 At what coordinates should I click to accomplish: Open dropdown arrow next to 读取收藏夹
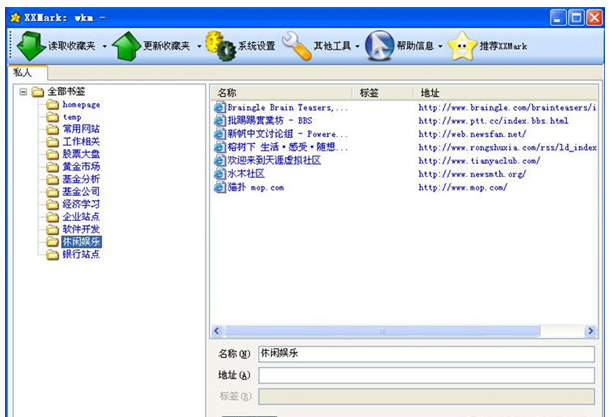tap(104, 47)
